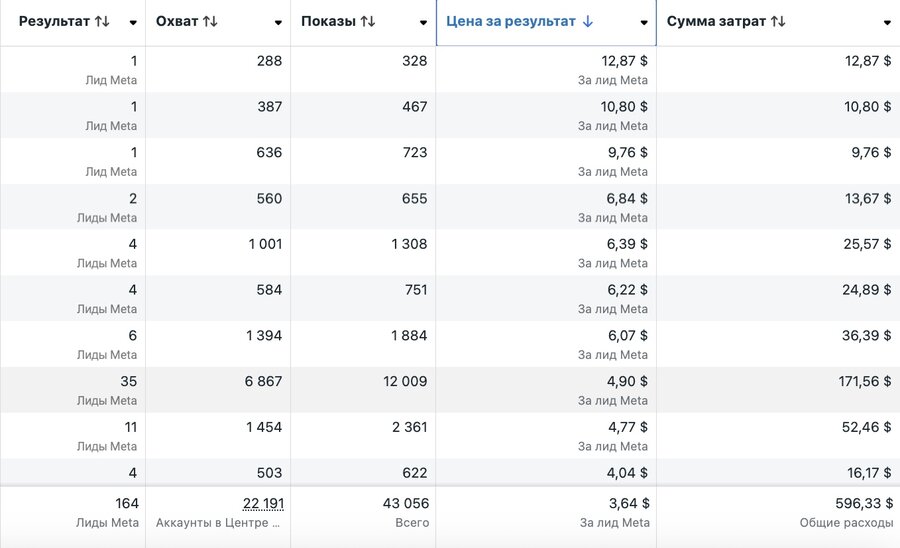
Task: Sort by Сумма затрат column arrows icon
Action: [x=778, y=22]
